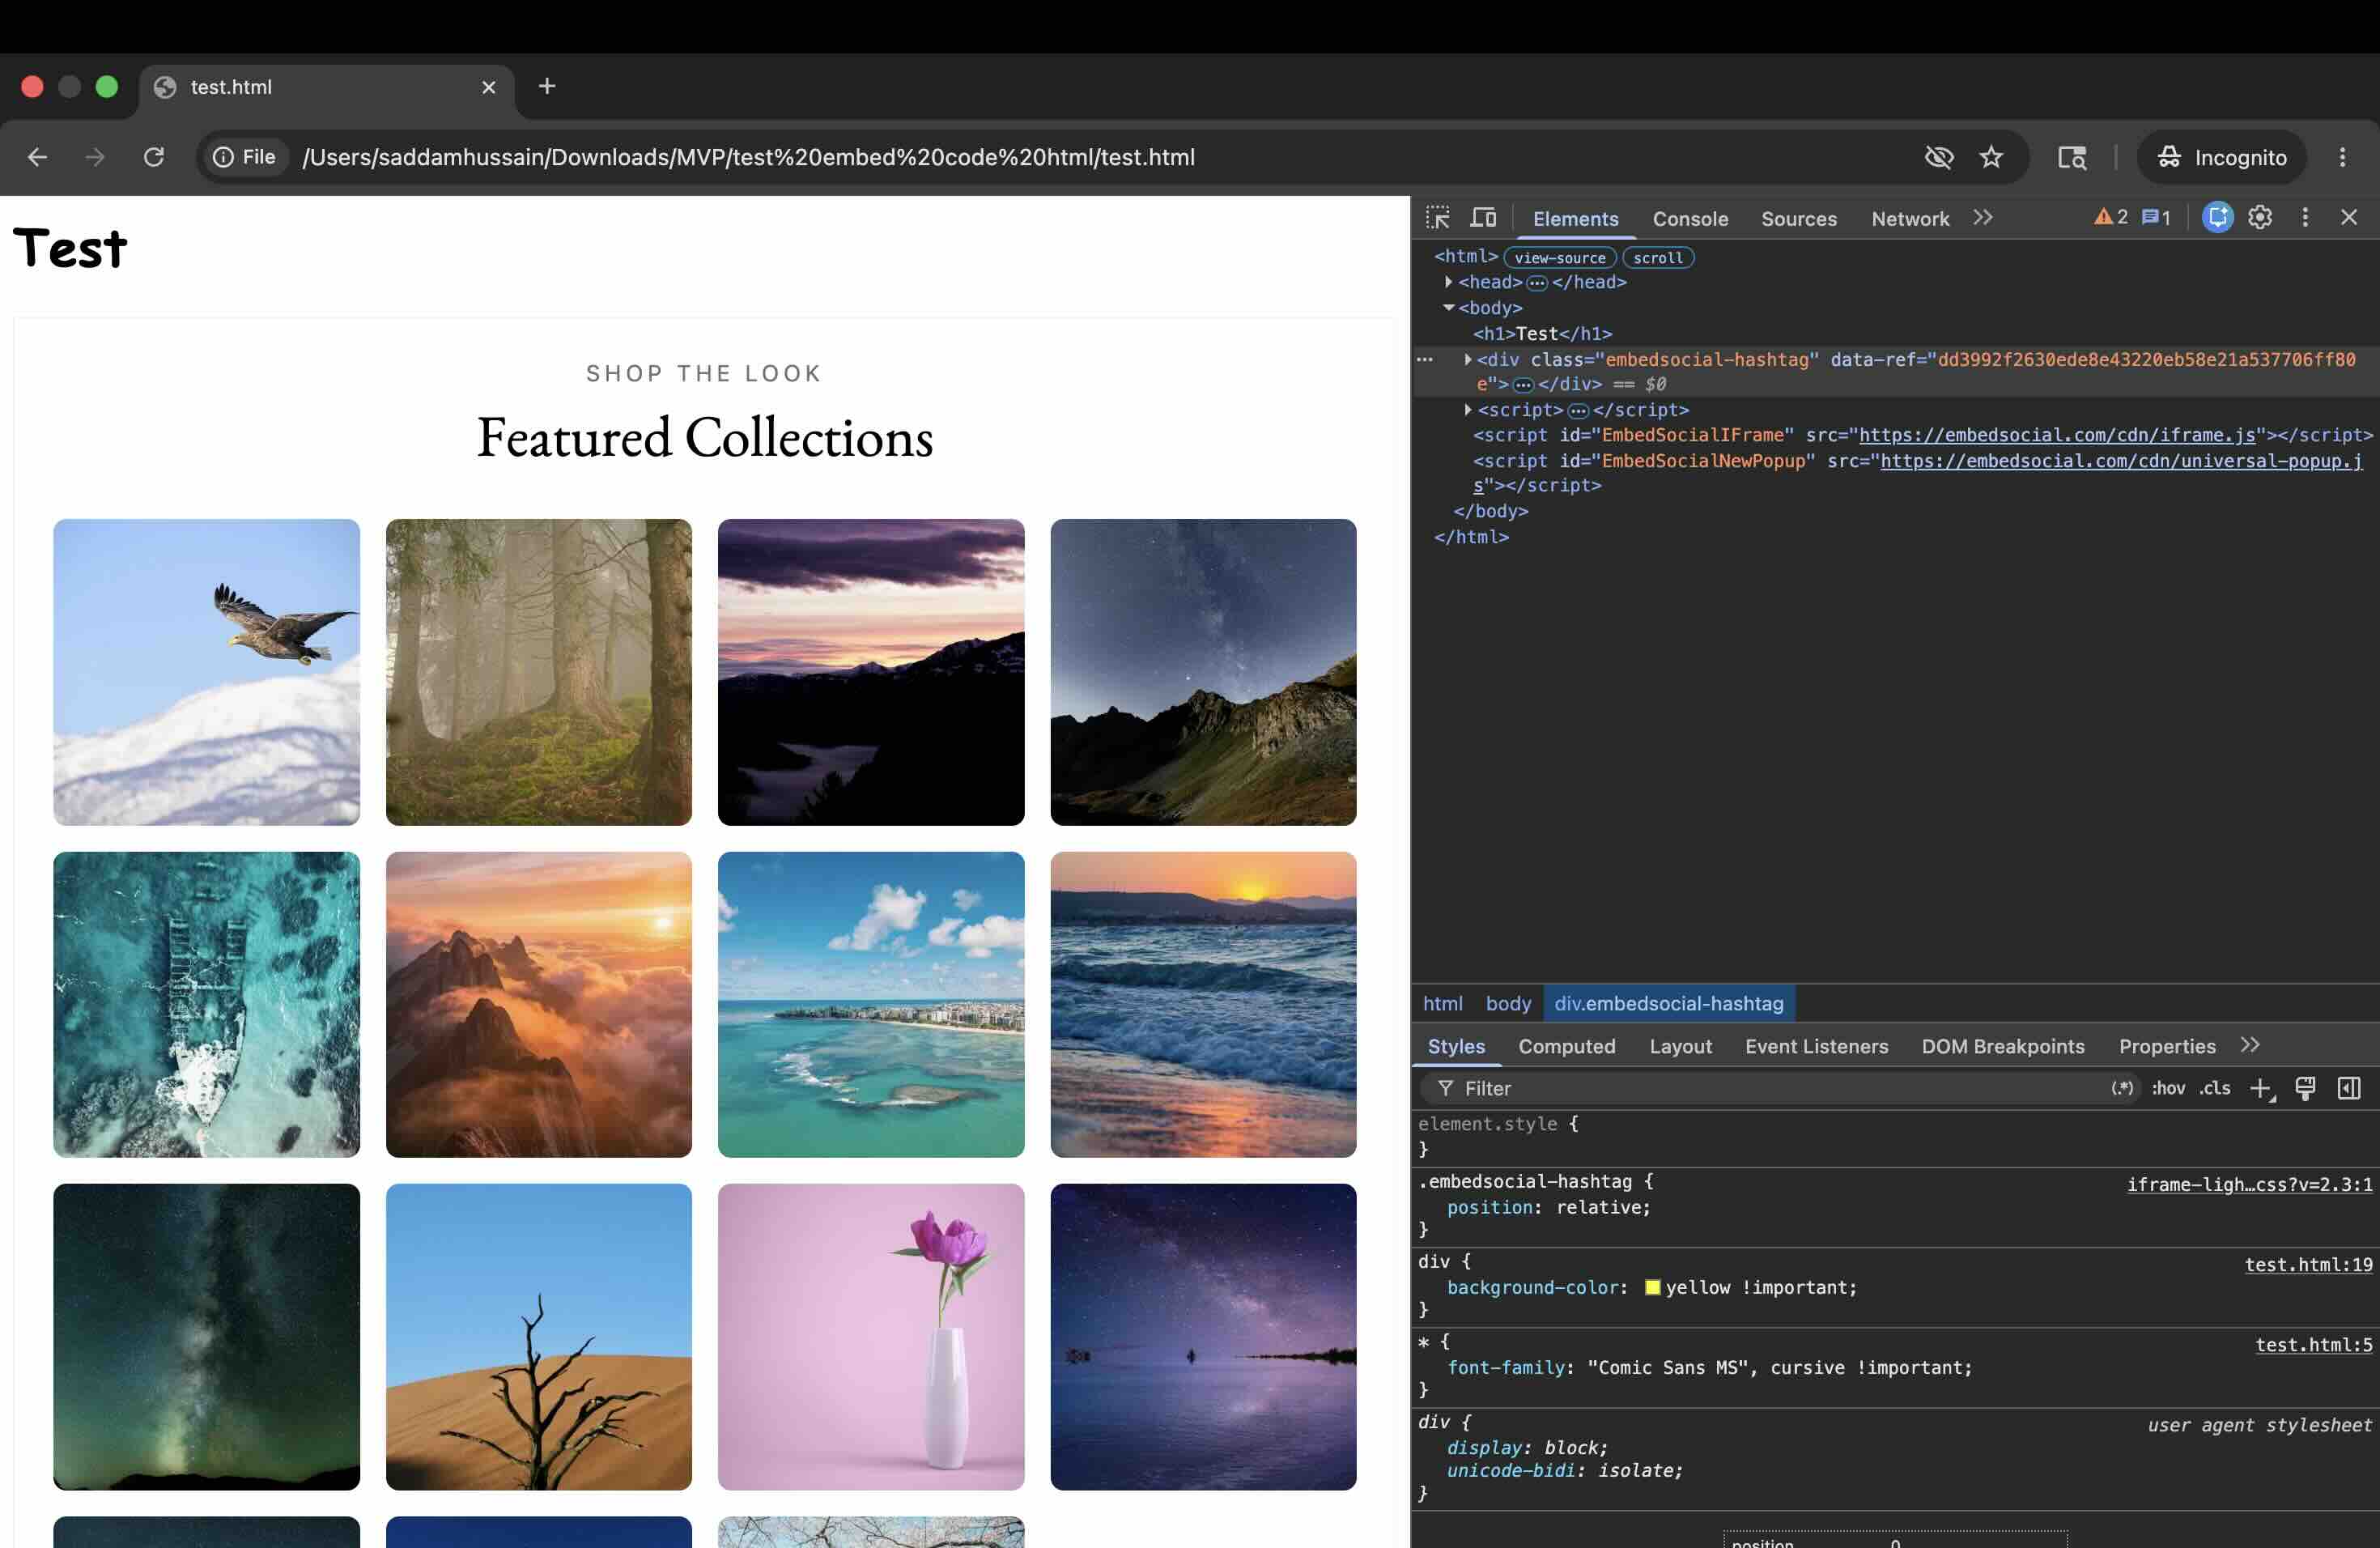Click the File site info icon

(244, 157)
